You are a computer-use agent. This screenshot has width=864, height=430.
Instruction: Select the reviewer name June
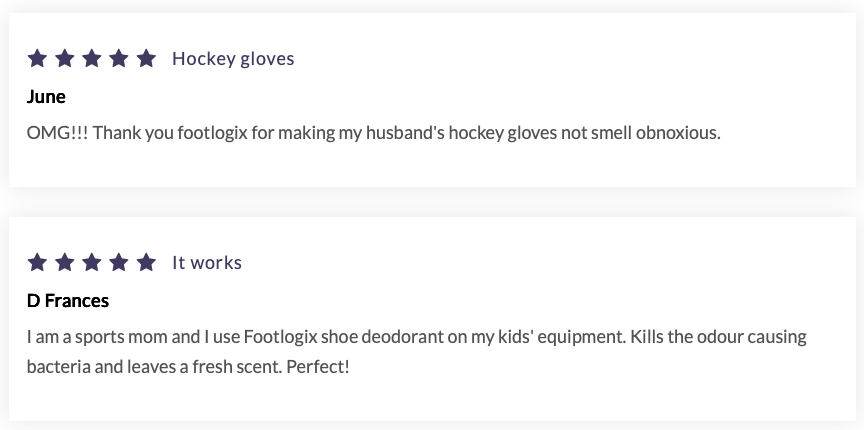coord(46,97)
